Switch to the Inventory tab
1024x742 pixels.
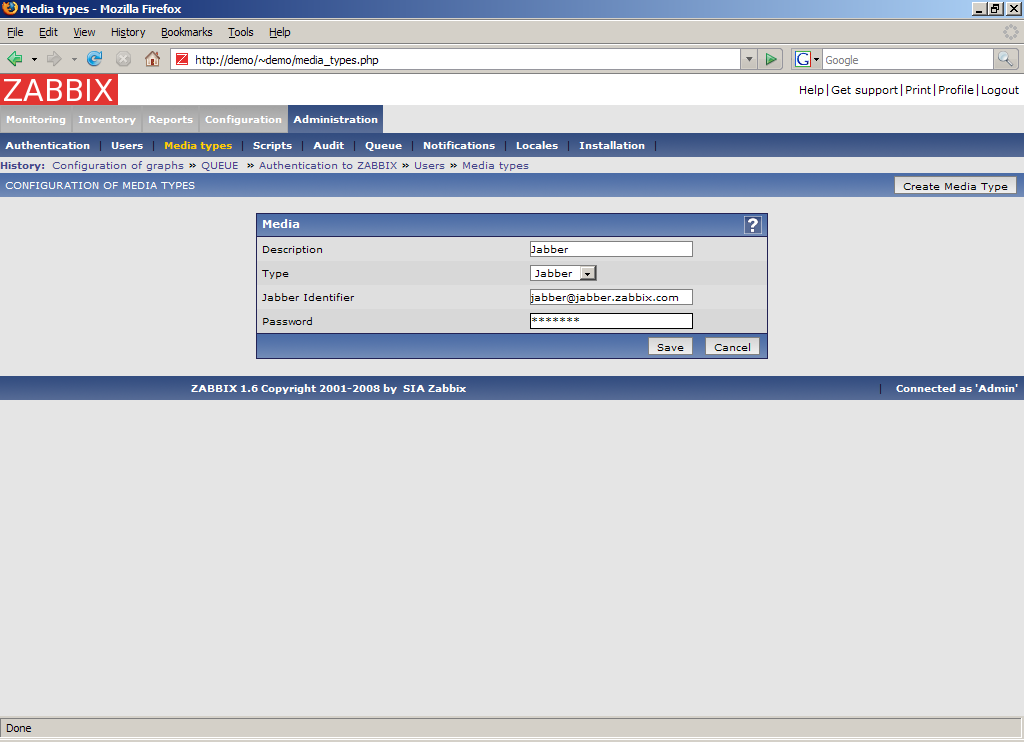point(107,120)
